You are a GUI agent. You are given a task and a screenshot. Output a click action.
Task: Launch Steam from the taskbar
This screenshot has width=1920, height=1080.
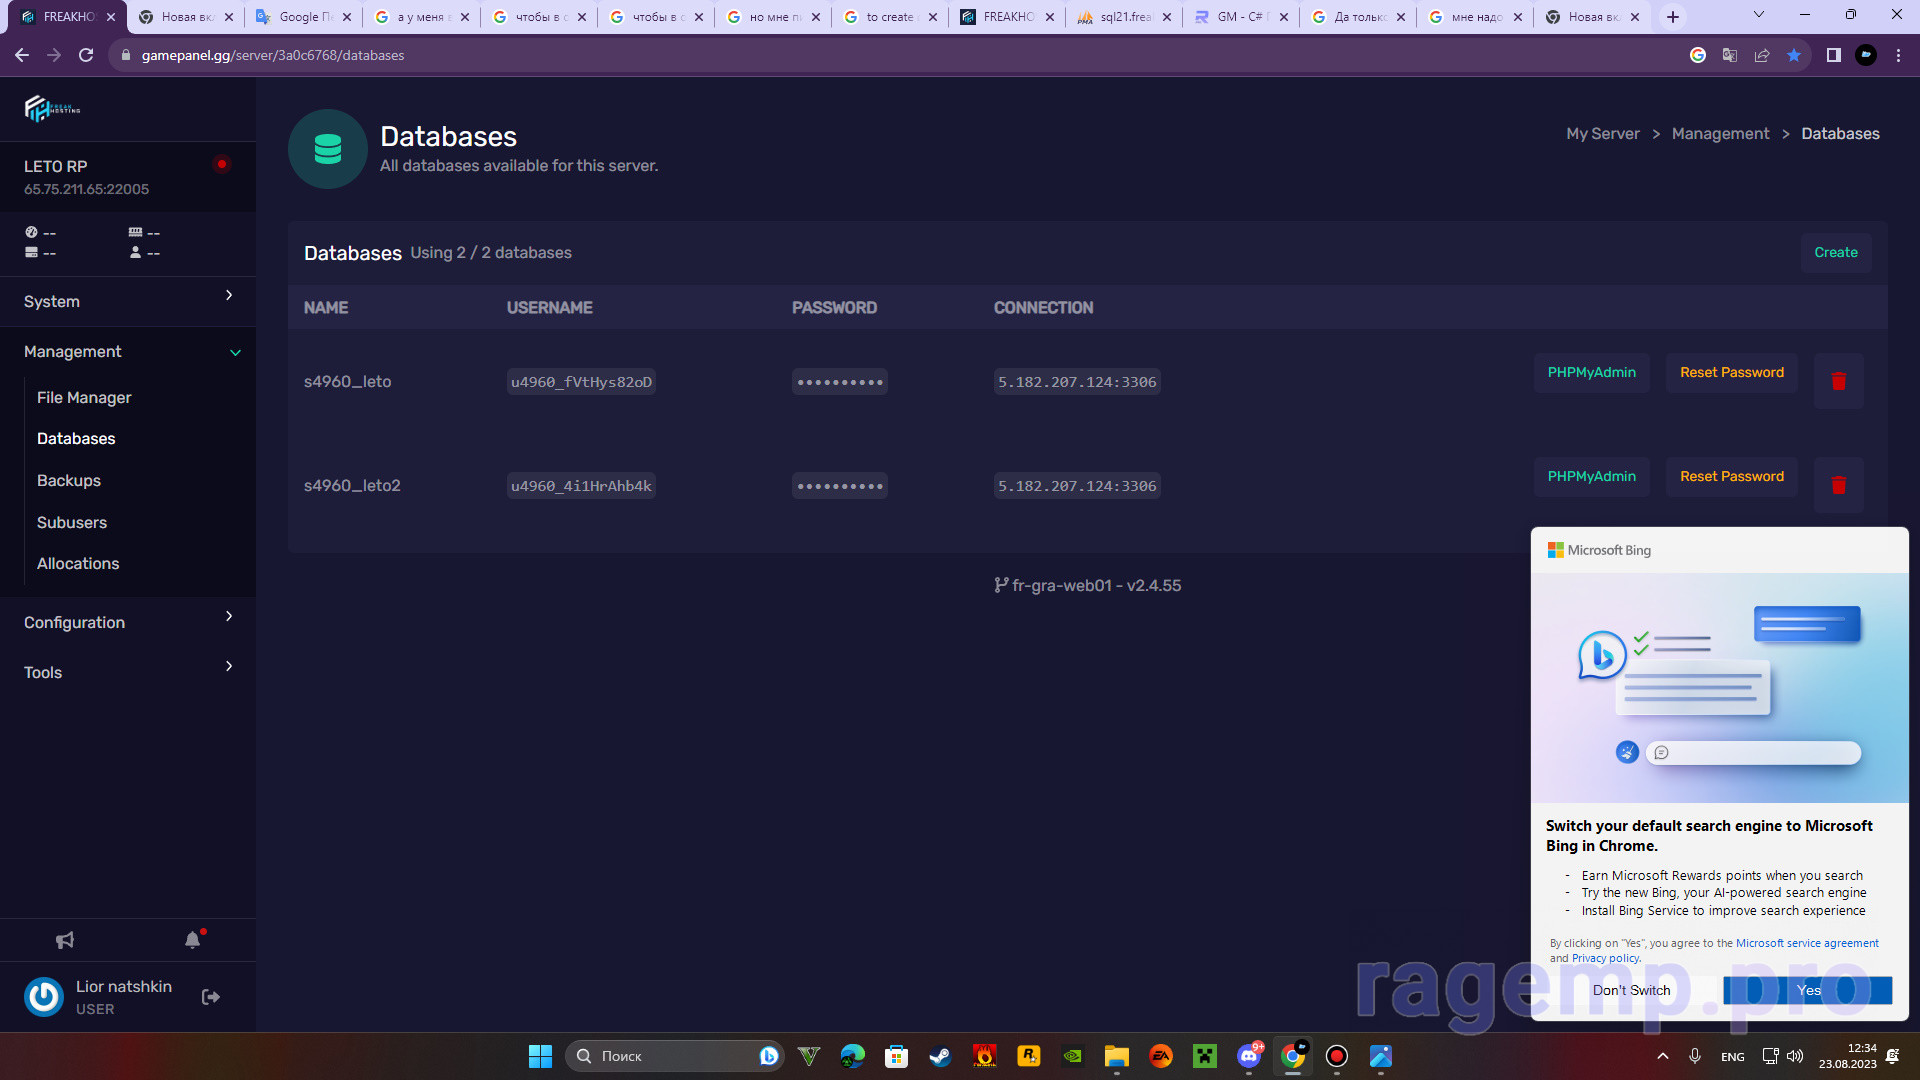[x=940, y=1056]
